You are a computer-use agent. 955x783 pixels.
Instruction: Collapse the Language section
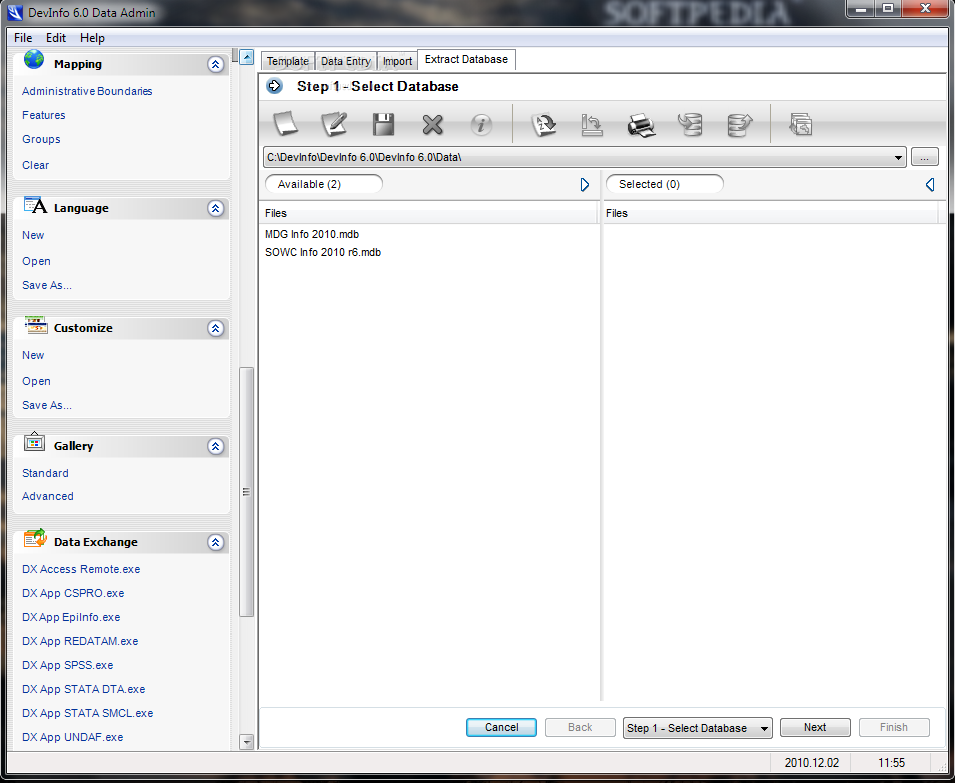pos(216,208)
